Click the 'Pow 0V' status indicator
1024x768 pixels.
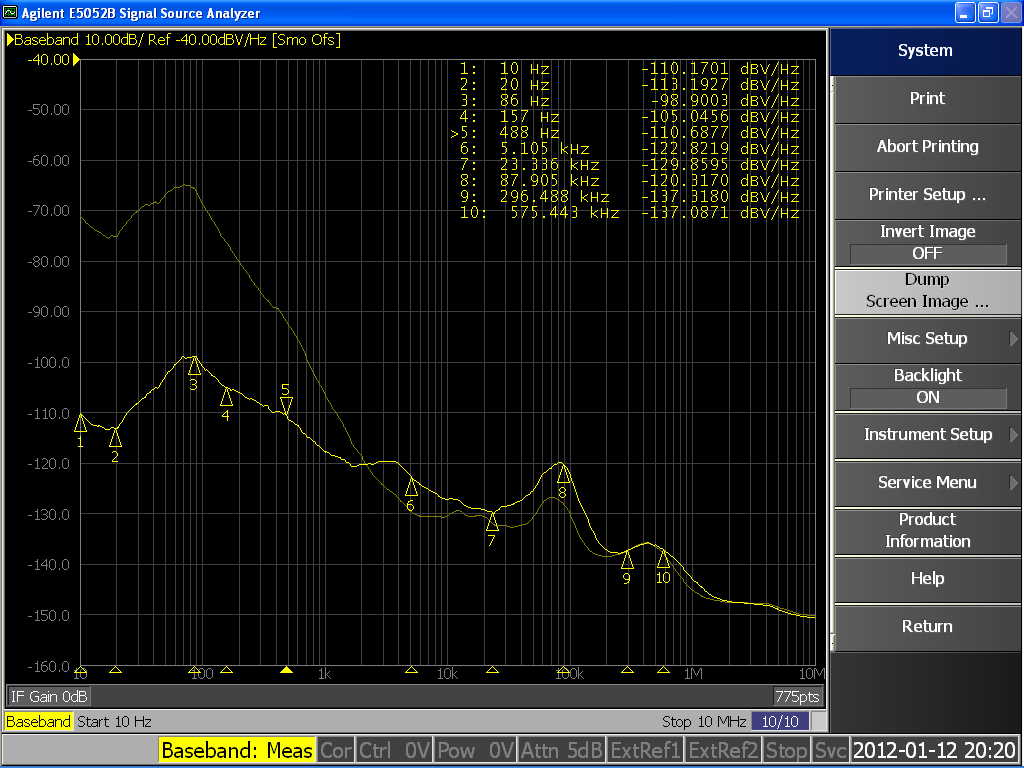tap(476, 750)
